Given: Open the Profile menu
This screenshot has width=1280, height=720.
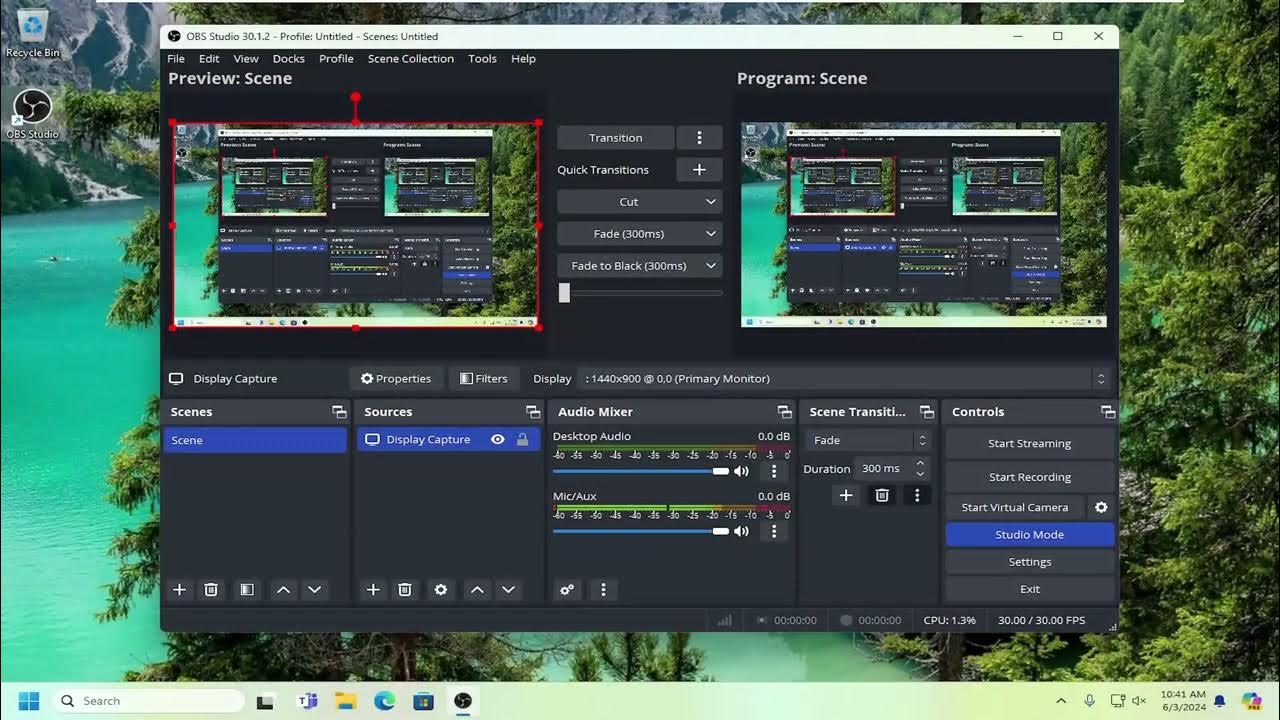Looking at the screenshot, I should [x=336, y=59].
